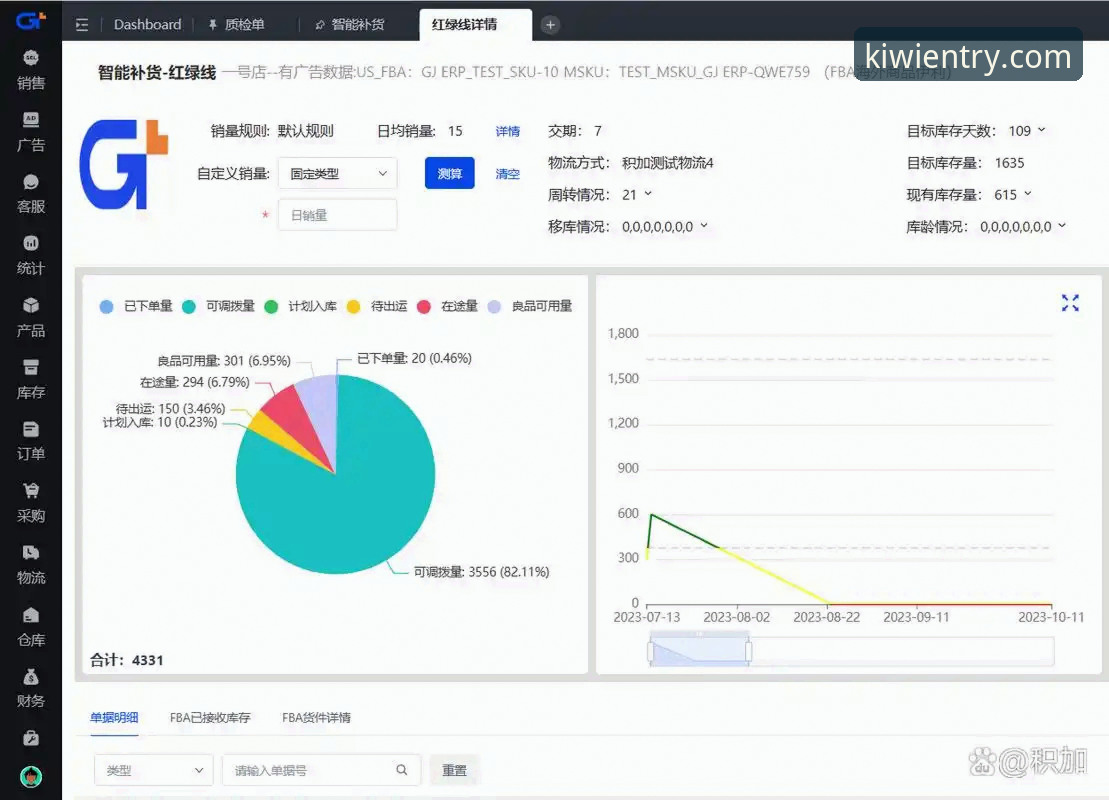Open the 物流 sidebar module

(30, 564)
